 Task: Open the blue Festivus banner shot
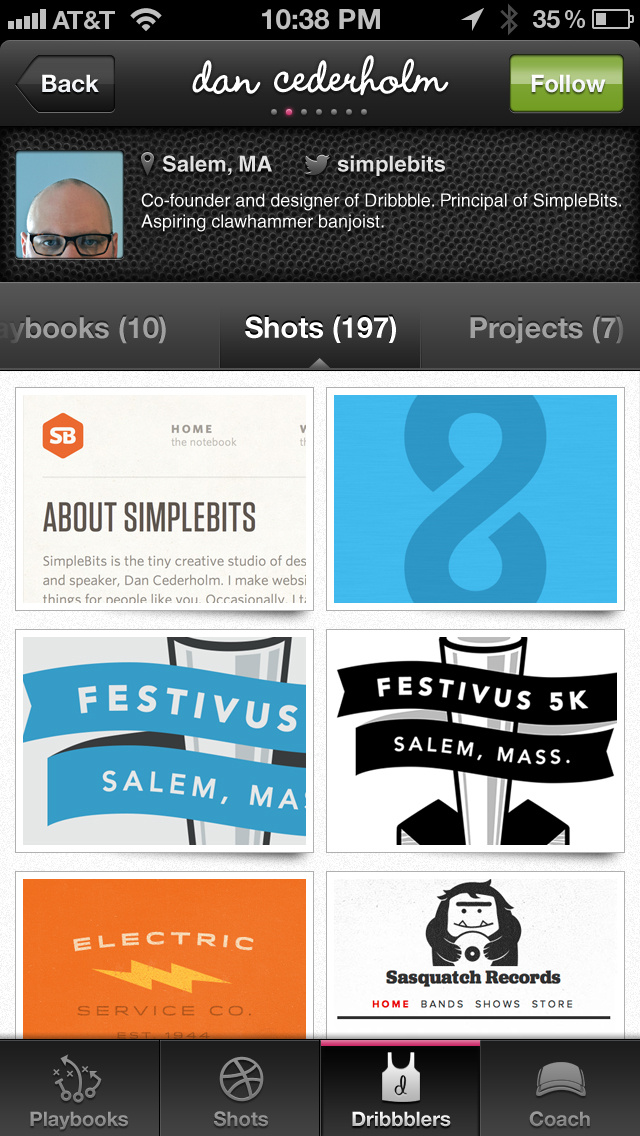tap(164, 740)
